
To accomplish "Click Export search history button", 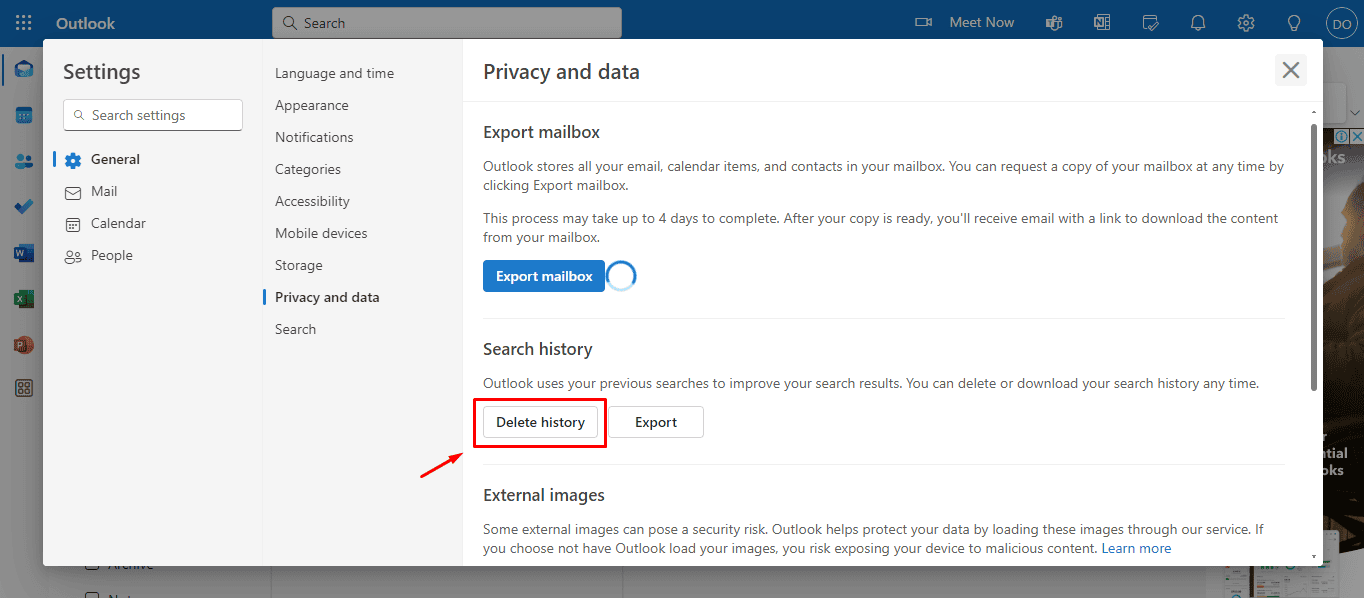I will [x=656, y=422].
